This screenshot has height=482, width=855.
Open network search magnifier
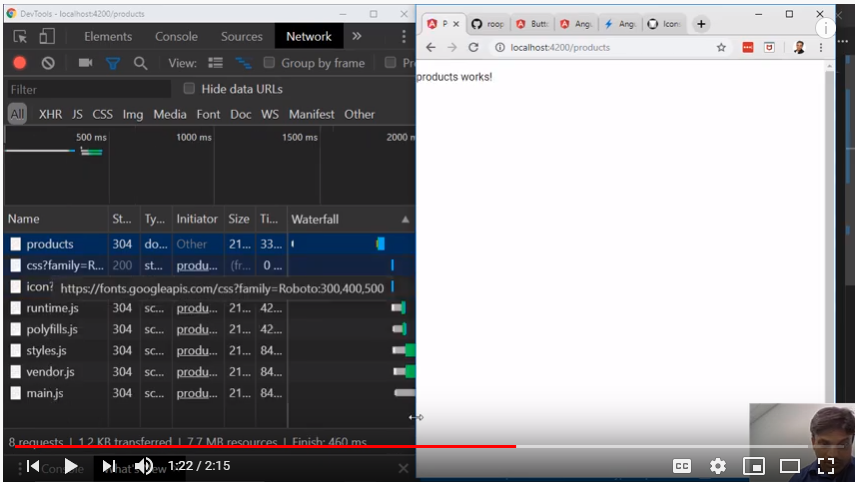(141, 63)
